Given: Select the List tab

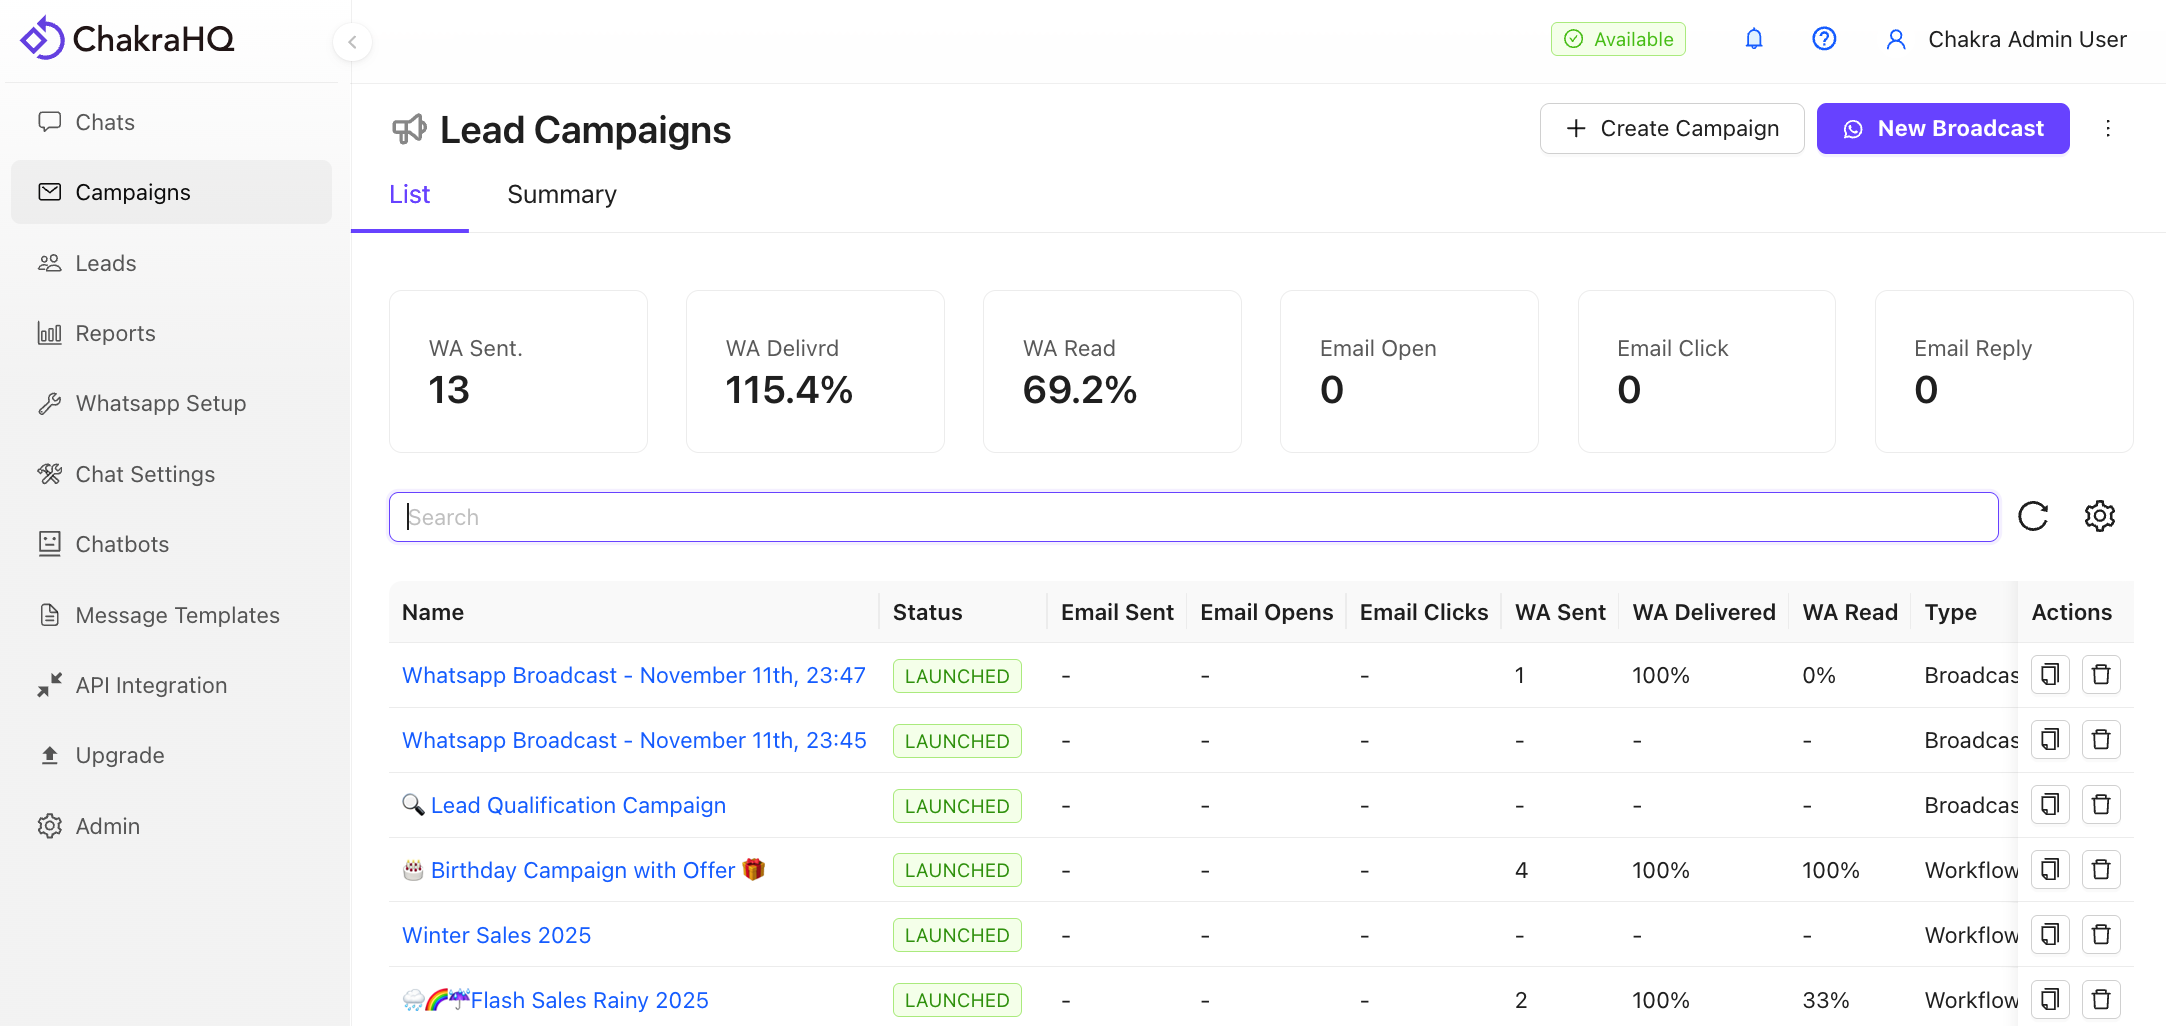Looking at the screenshot, I should [409, 194].
